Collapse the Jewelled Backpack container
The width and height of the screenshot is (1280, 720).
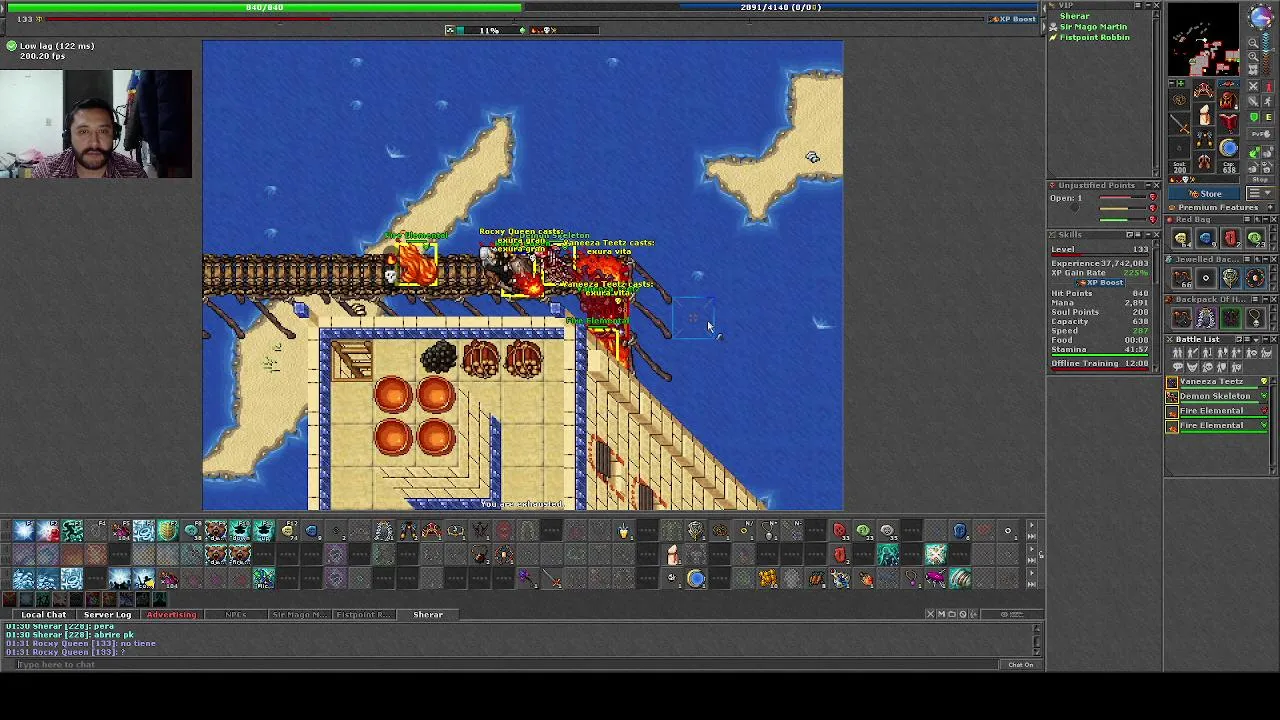(1266, 259)
